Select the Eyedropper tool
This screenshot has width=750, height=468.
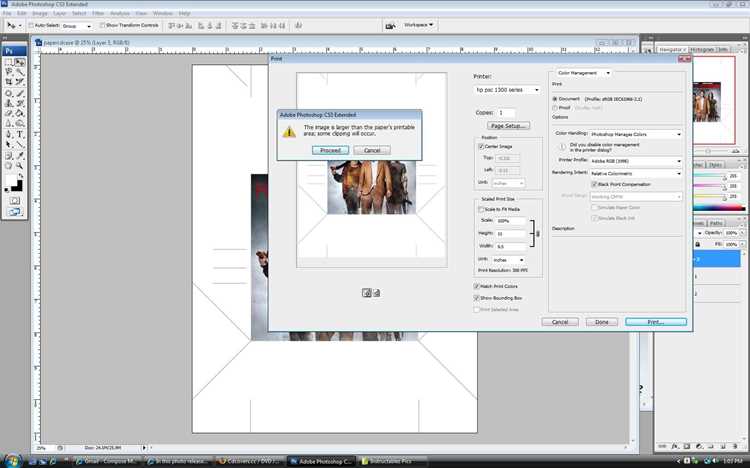(x=20, y=156)
